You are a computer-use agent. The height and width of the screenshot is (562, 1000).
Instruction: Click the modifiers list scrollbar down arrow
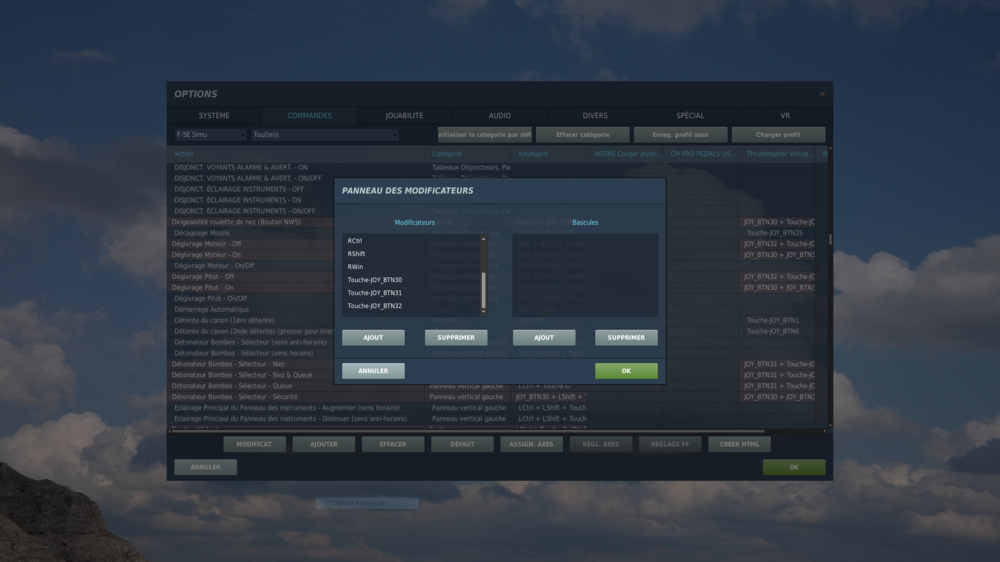[483, 312]
